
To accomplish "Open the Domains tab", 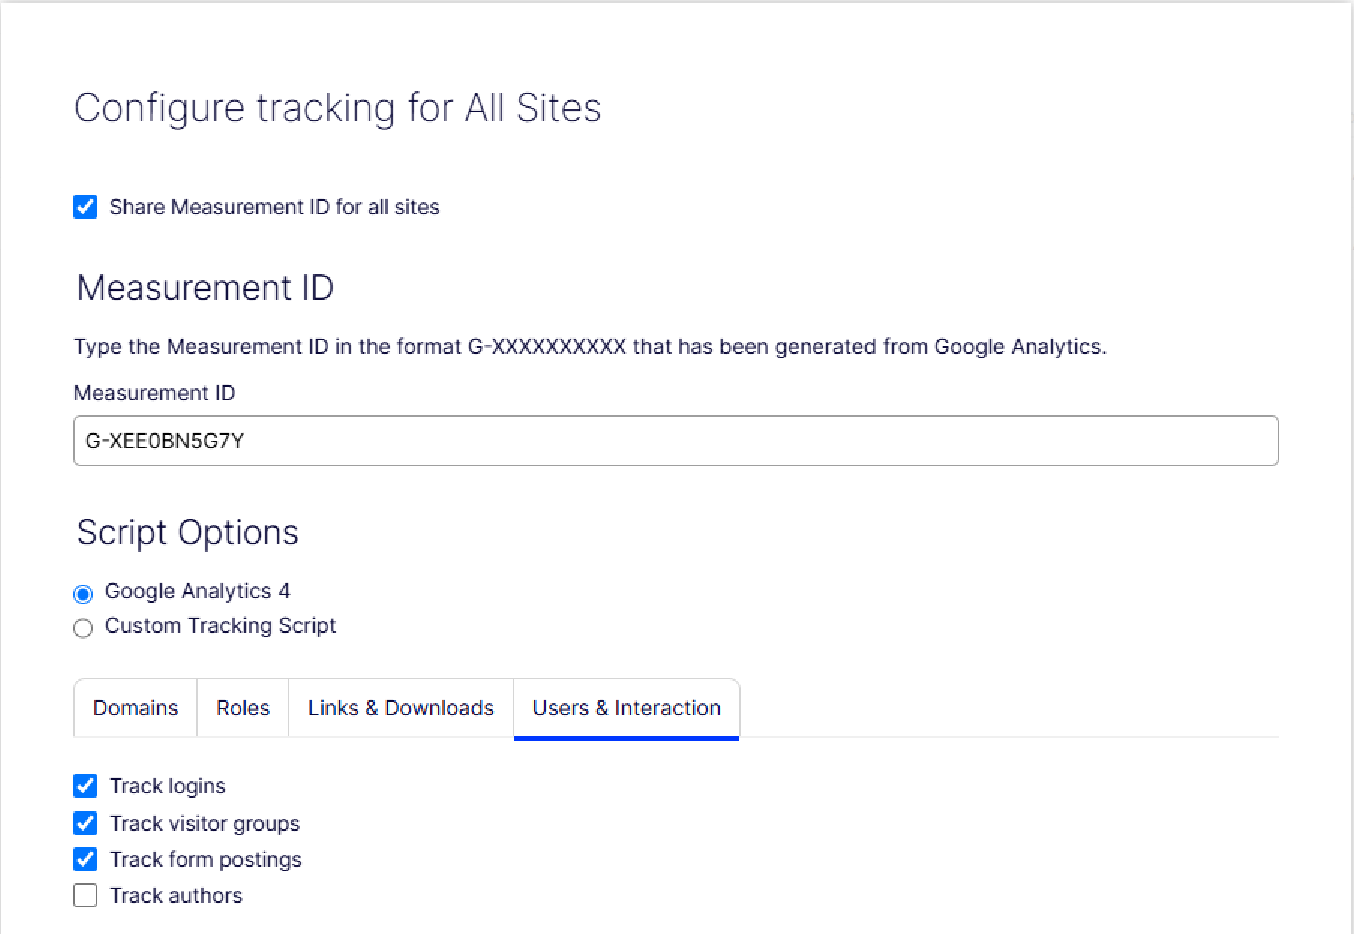I will point(135,708).
